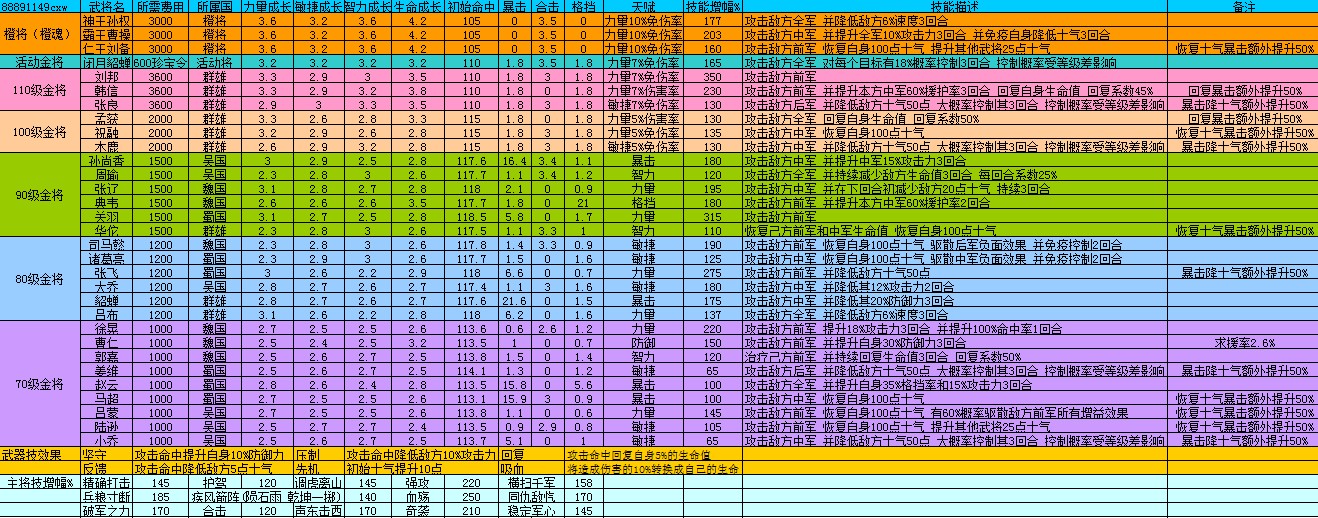Select the 神王孙权 name cell
This screenshot has height=518, width=1318.
pos(105,20)
